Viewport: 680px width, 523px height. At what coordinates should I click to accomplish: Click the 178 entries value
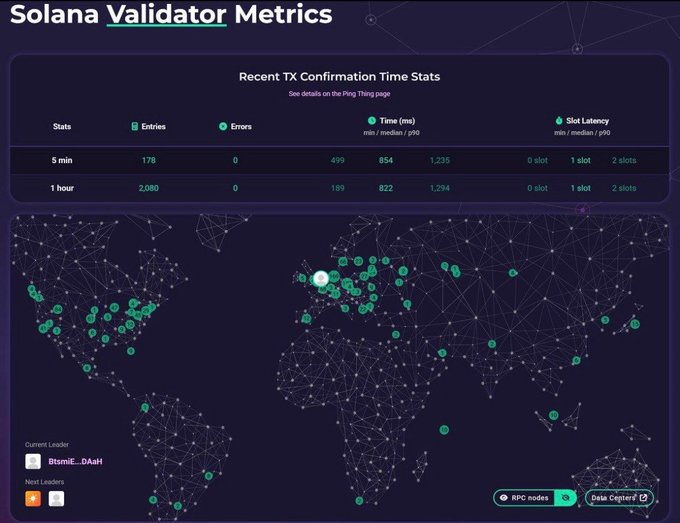pyautogui.click(x=149, y=160)
